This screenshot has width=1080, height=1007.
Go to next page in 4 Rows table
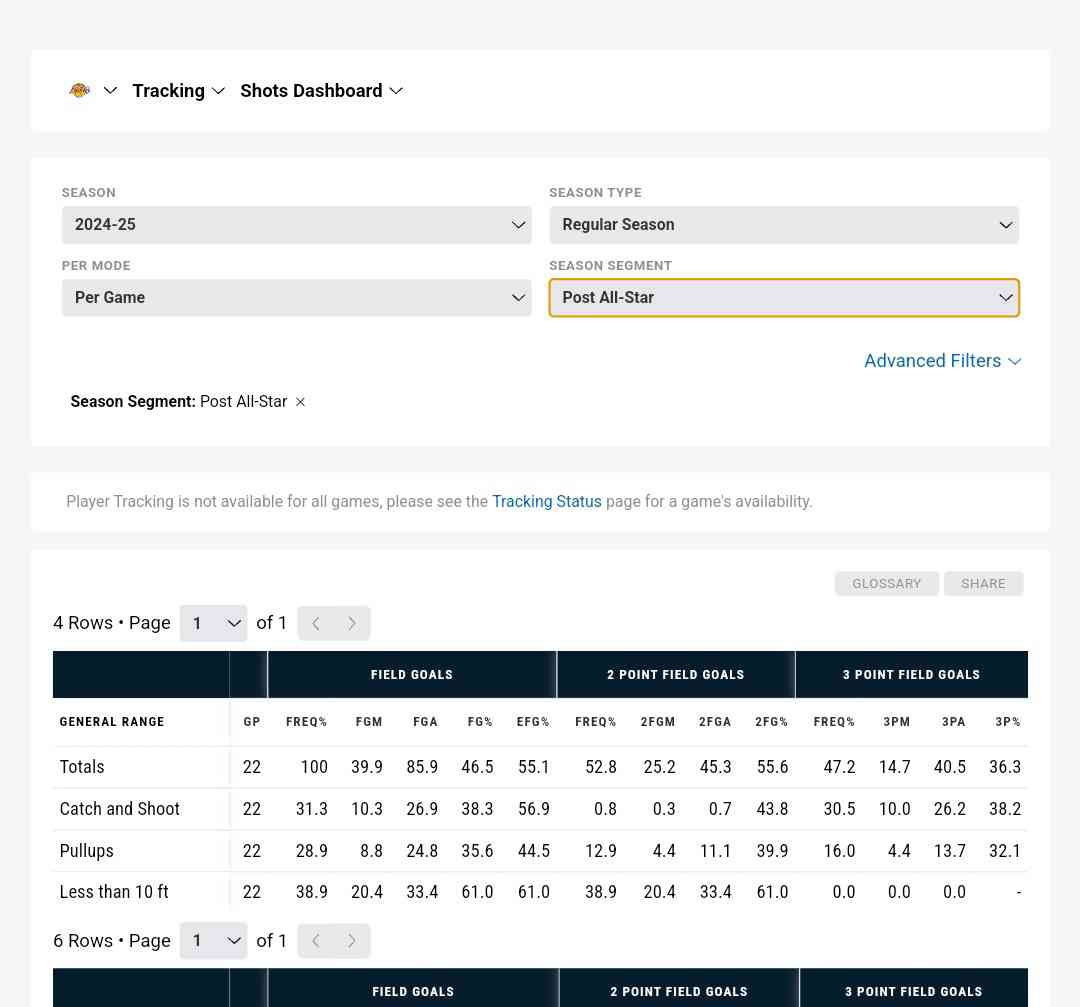tap(352, 623)
